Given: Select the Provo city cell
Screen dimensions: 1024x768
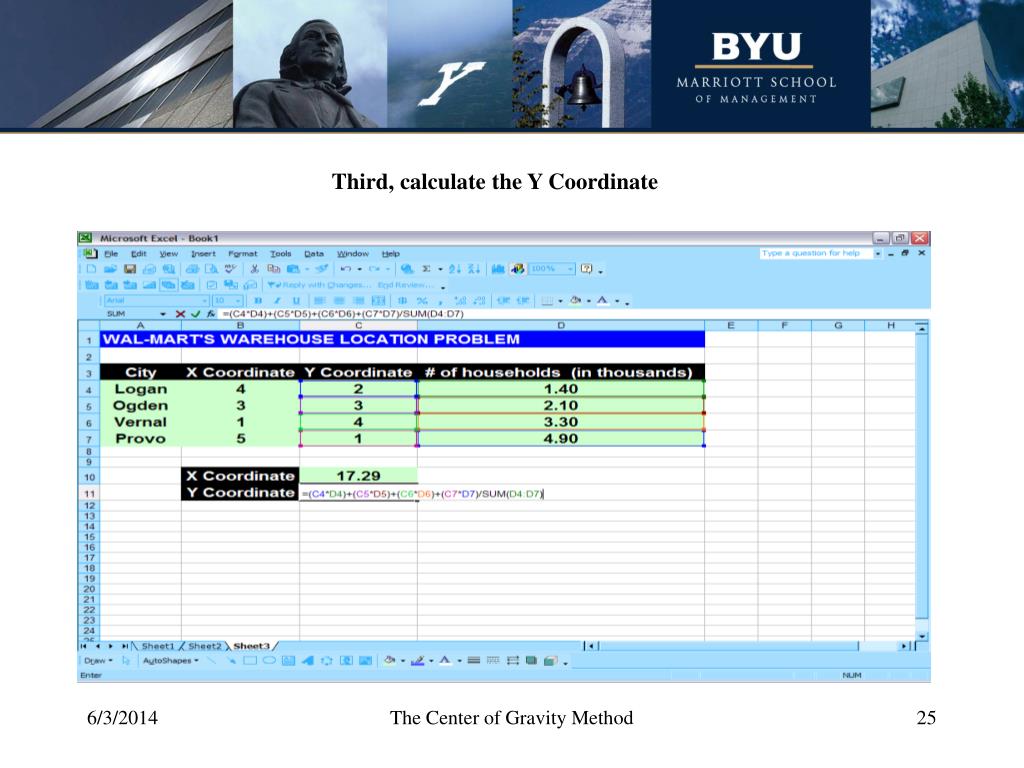Looking at the screenshot, I should pos(140,439).
